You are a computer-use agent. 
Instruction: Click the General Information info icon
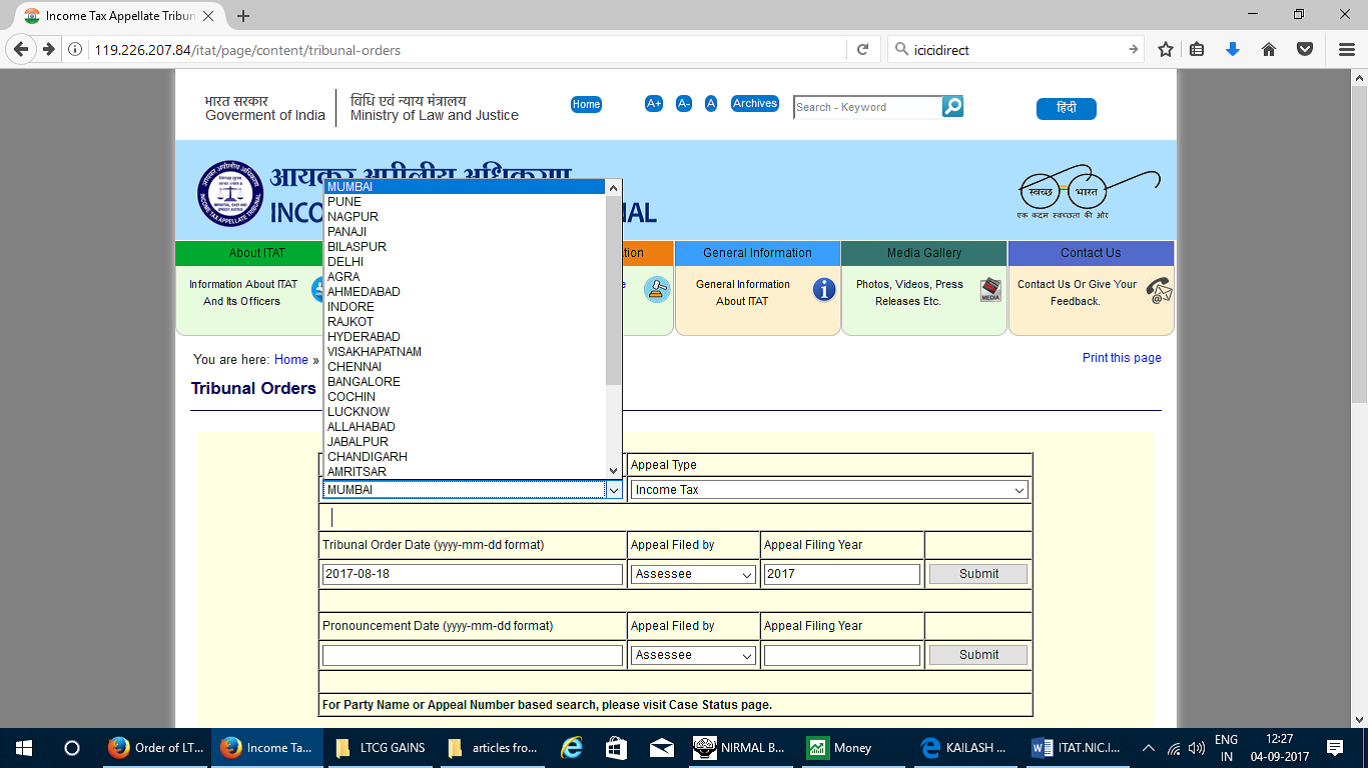(x=824, y=290)
